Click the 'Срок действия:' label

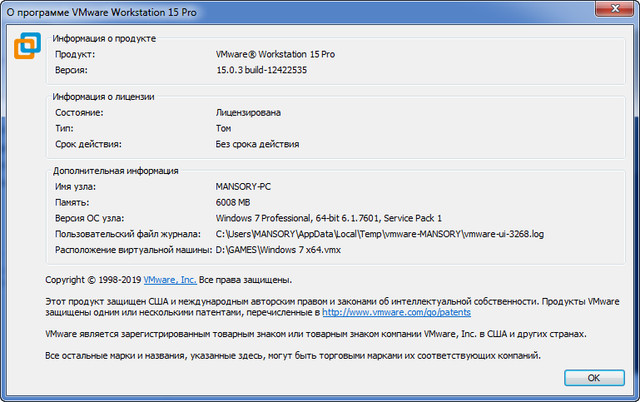coord(88,144)
